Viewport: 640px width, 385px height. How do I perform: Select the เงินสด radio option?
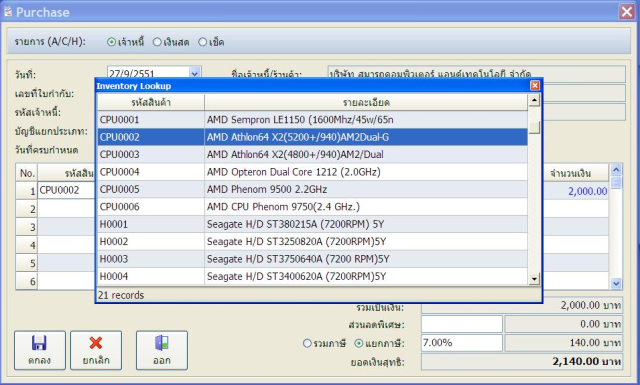point(171,42)
